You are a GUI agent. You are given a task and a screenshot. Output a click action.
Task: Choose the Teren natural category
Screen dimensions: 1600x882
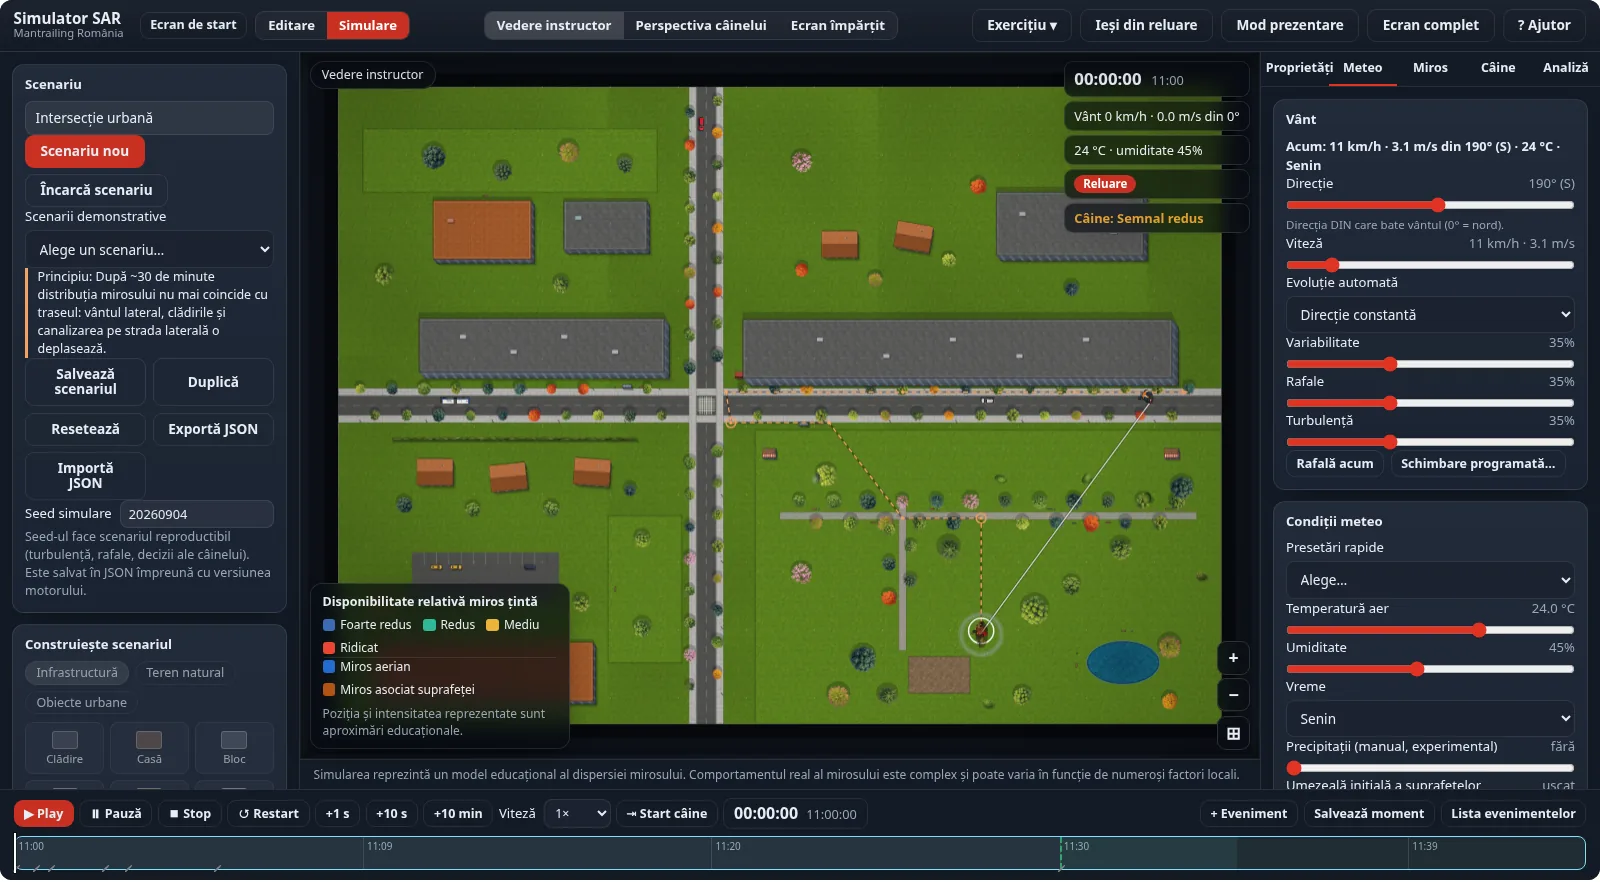pyautogui.click(x=185, y=673)
